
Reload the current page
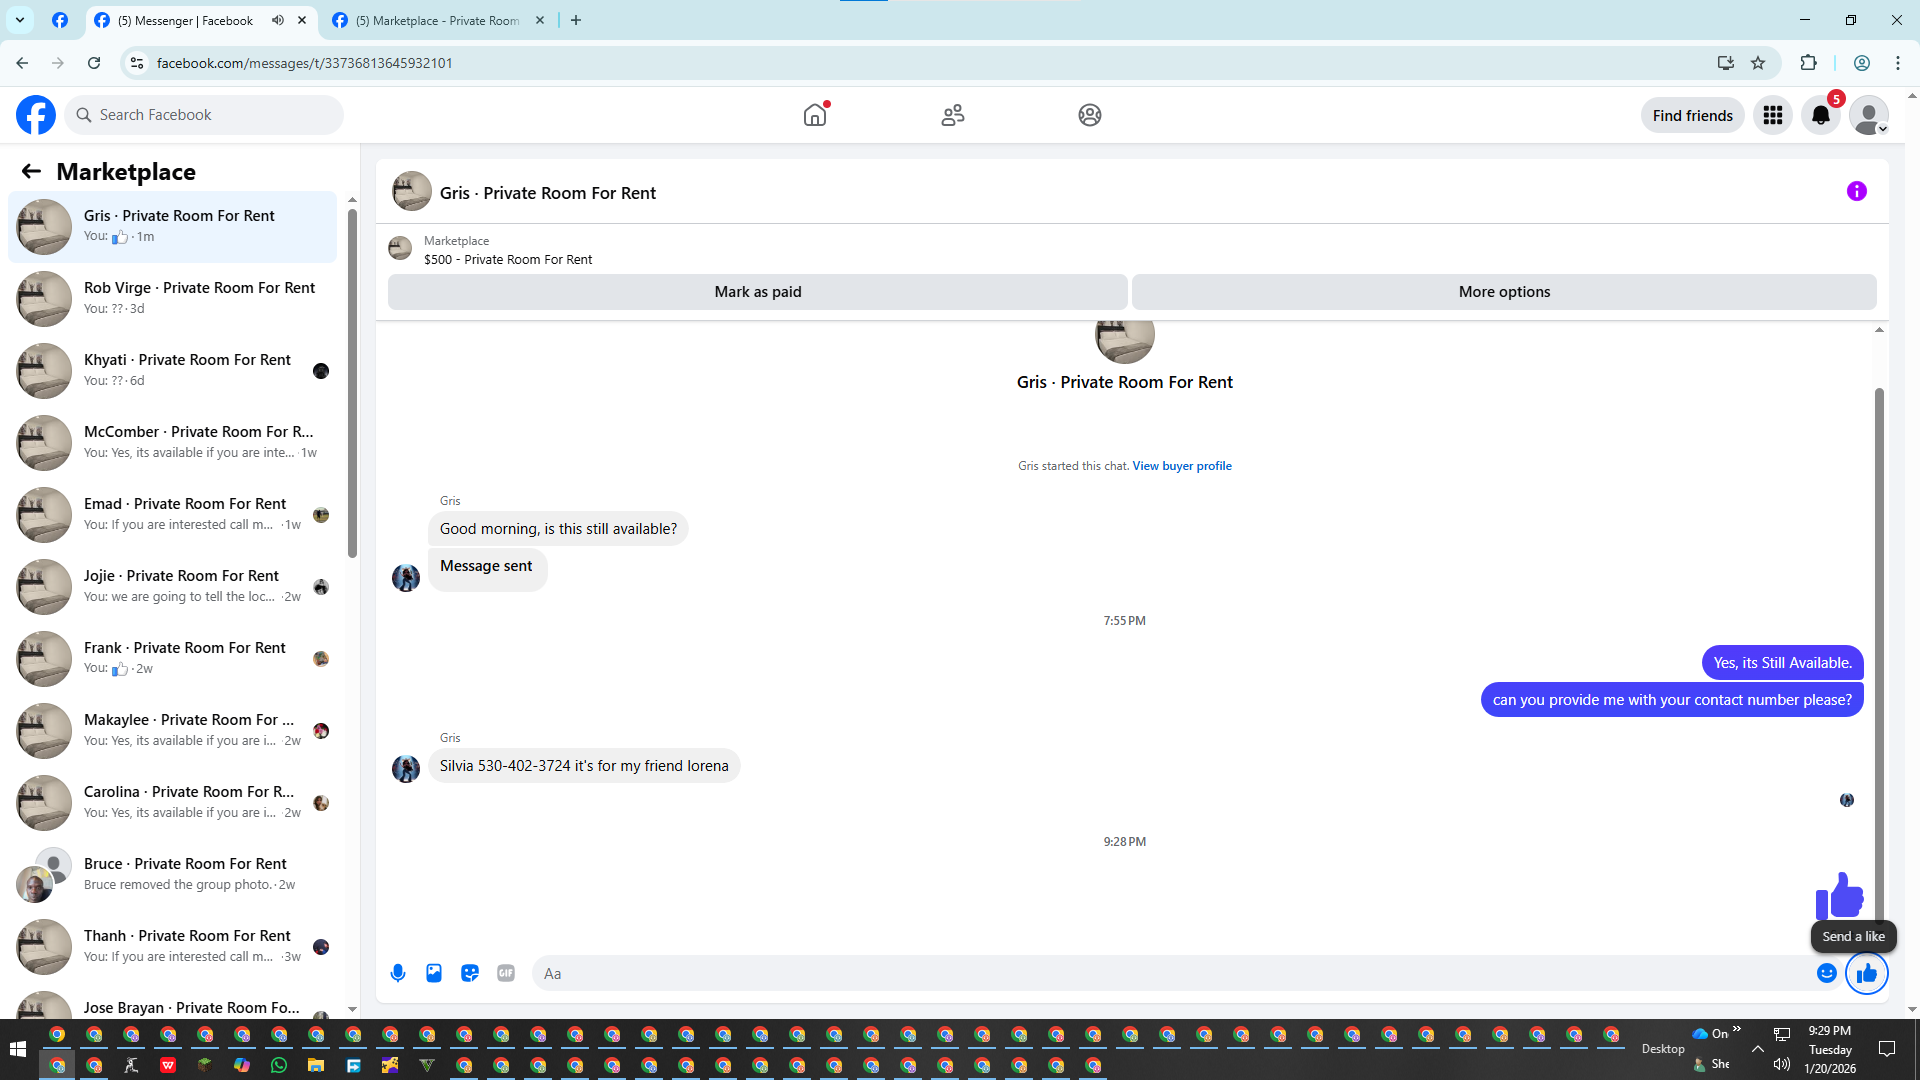(x=94, y=63)
